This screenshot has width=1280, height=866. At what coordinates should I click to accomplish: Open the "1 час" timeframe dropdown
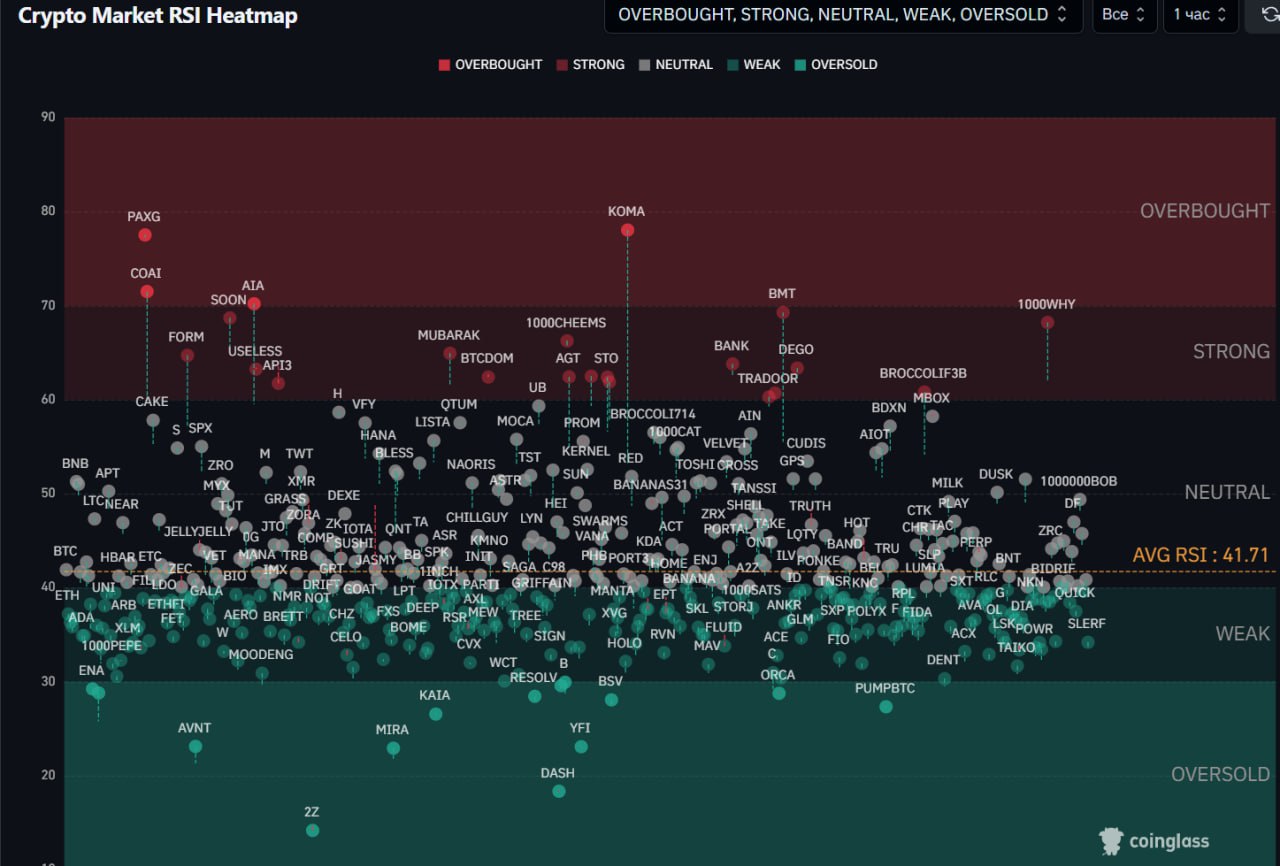pos(1200,15)
